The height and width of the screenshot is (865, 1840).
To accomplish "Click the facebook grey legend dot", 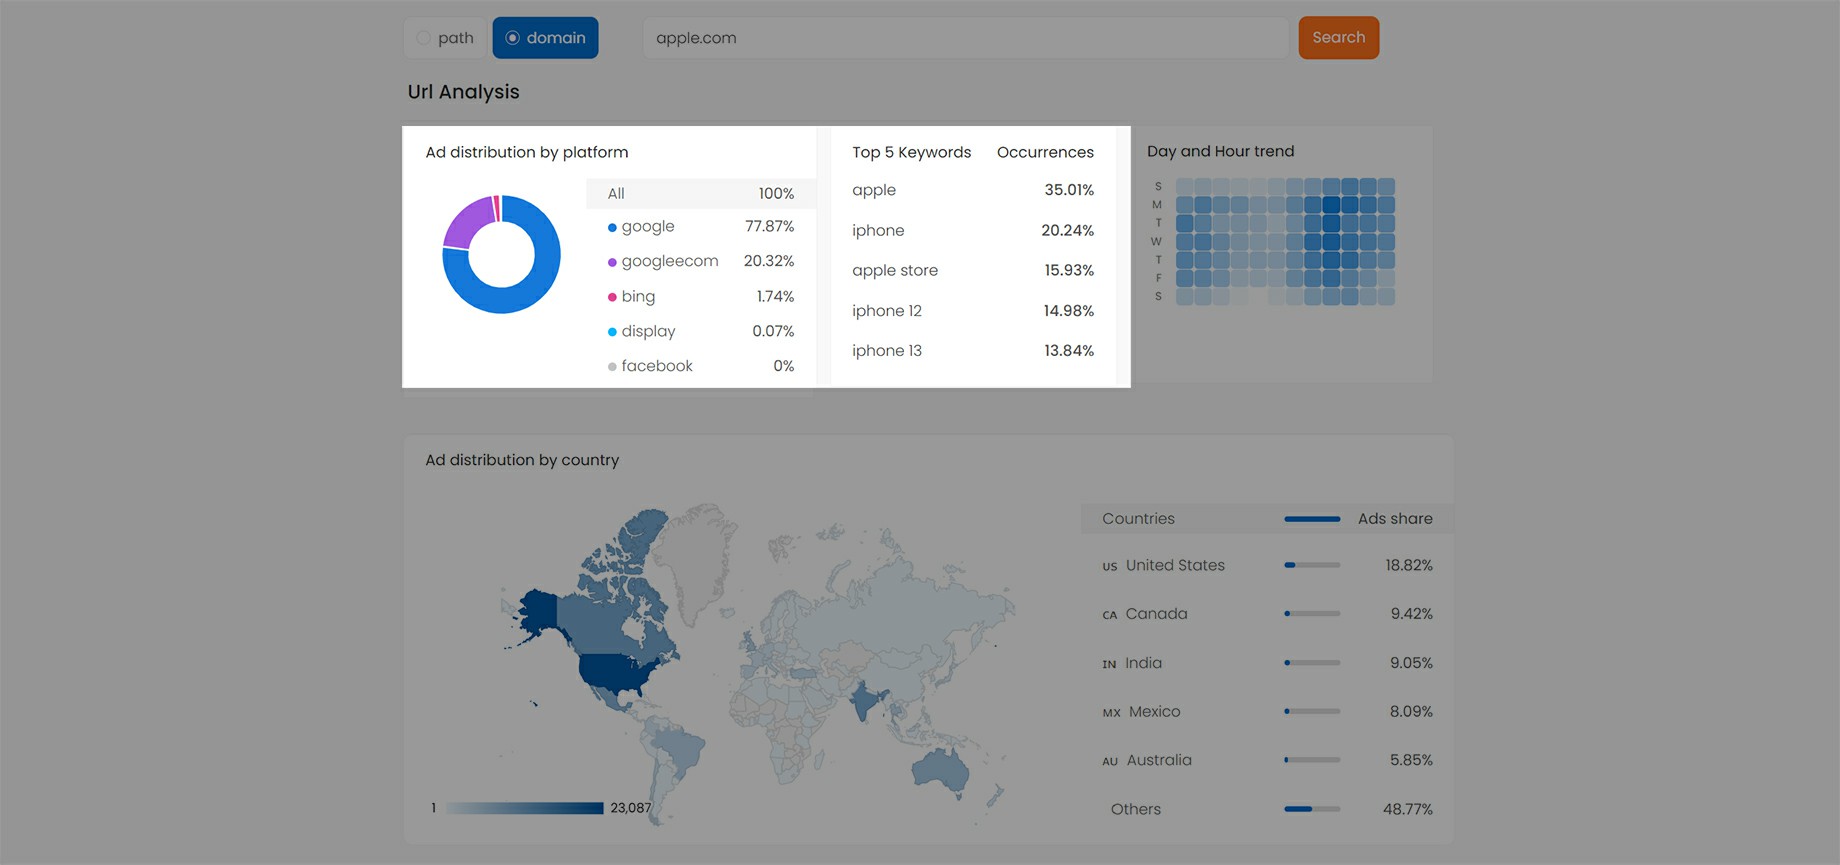I will tap(612, 367).
